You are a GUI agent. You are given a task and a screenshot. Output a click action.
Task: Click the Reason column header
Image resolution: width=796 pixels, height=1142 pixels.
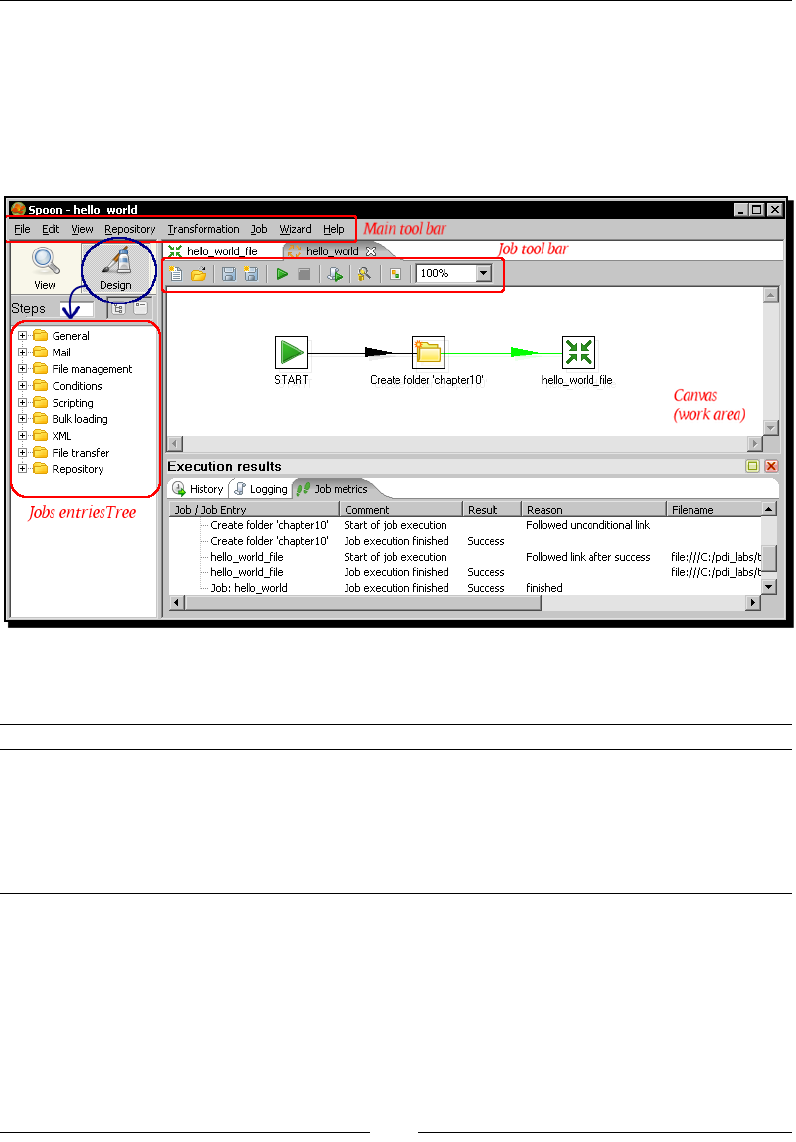(x=594, y=510)
